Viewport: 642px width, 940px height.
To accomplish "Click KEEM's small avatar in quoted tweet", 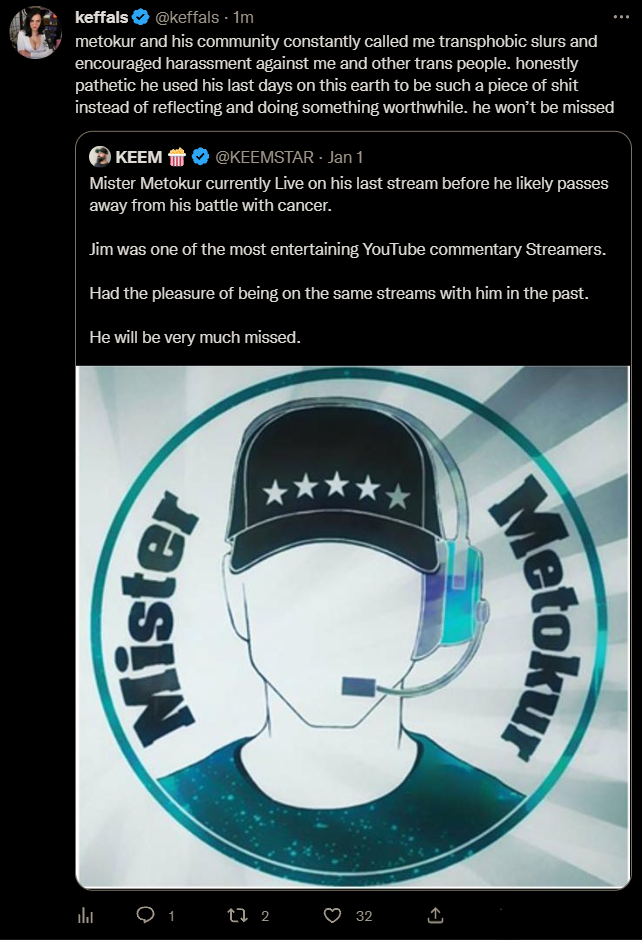I will coord(100,156).
